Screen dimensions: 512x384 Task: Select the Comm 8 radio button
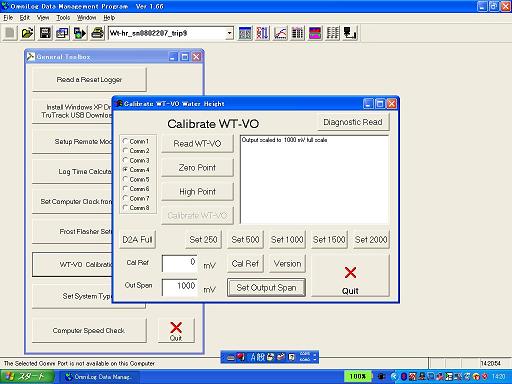tap(125, 207)
